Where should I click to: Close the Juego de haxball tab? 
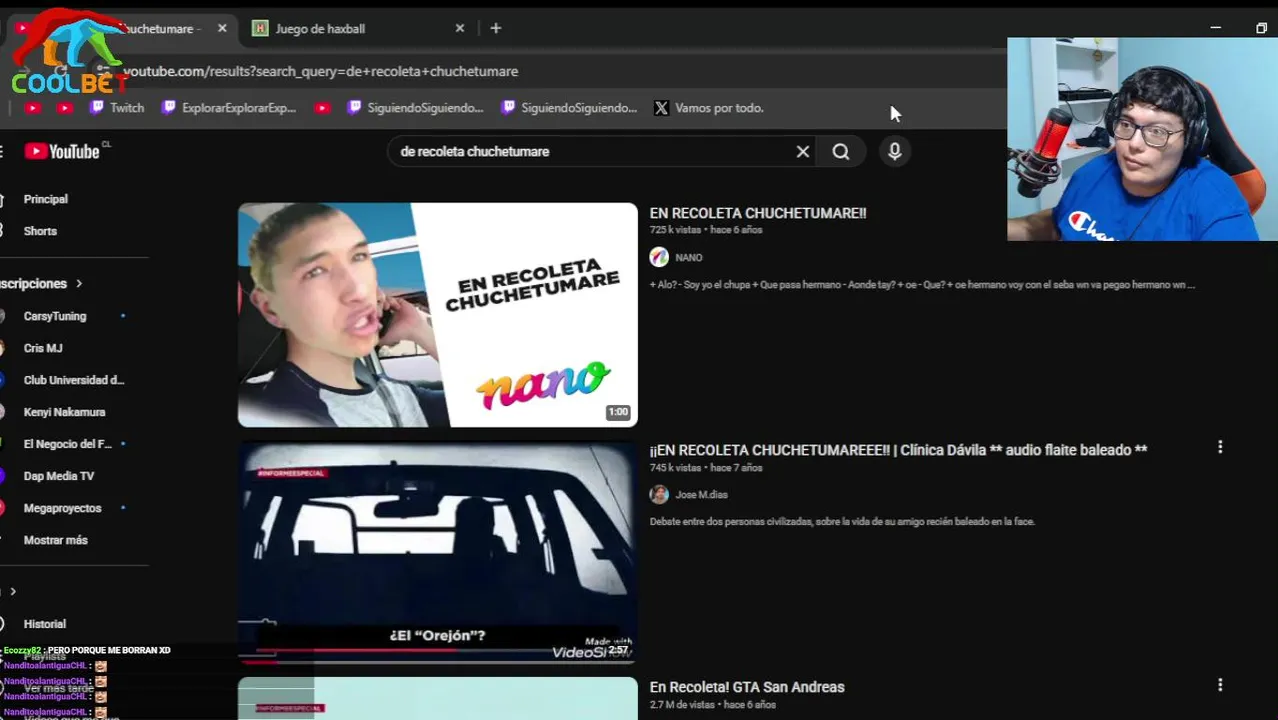[460, 28]
